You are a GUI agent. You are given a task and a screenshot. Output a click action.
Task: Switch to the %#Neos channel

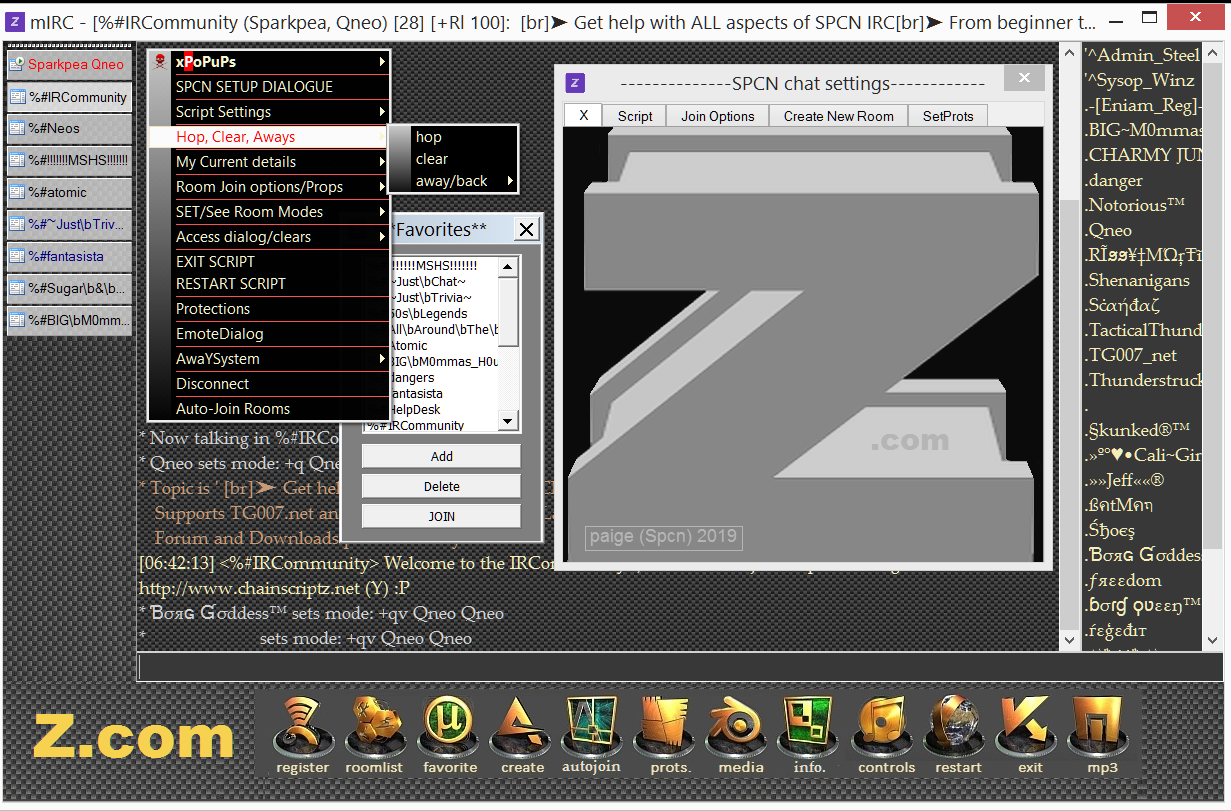pyautogui.click(x=69, y=128)
